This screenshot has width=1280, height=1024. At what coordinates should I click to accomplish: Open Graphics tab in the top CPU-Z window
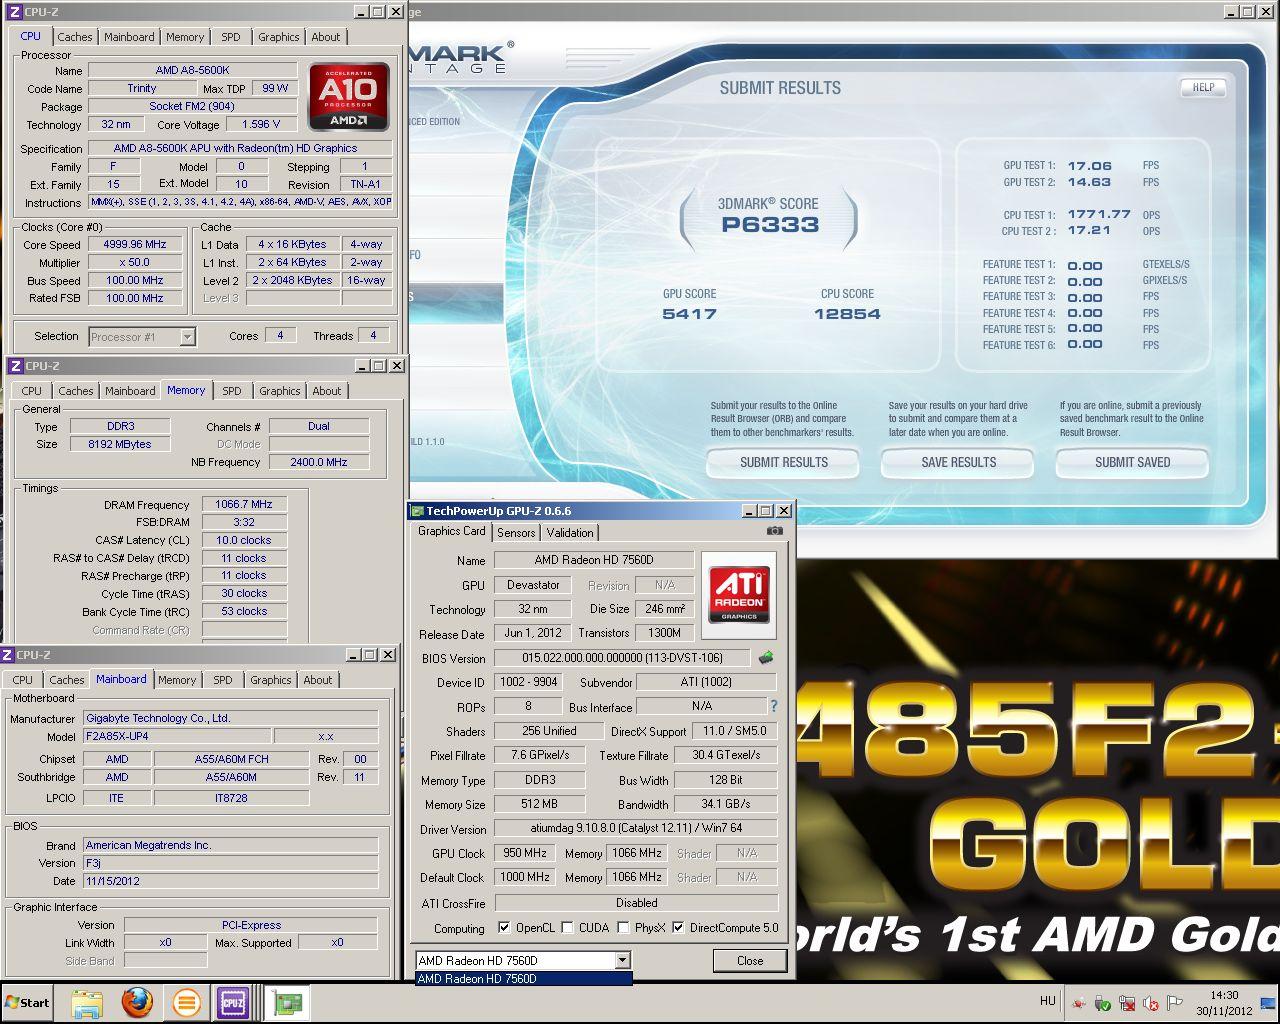click(278, 37)
